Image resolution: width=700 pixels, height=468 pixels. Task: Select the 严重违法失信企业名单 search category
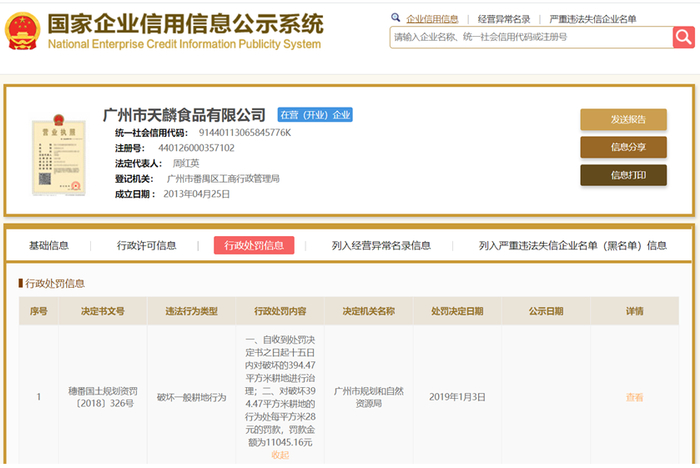click(592, 19)
